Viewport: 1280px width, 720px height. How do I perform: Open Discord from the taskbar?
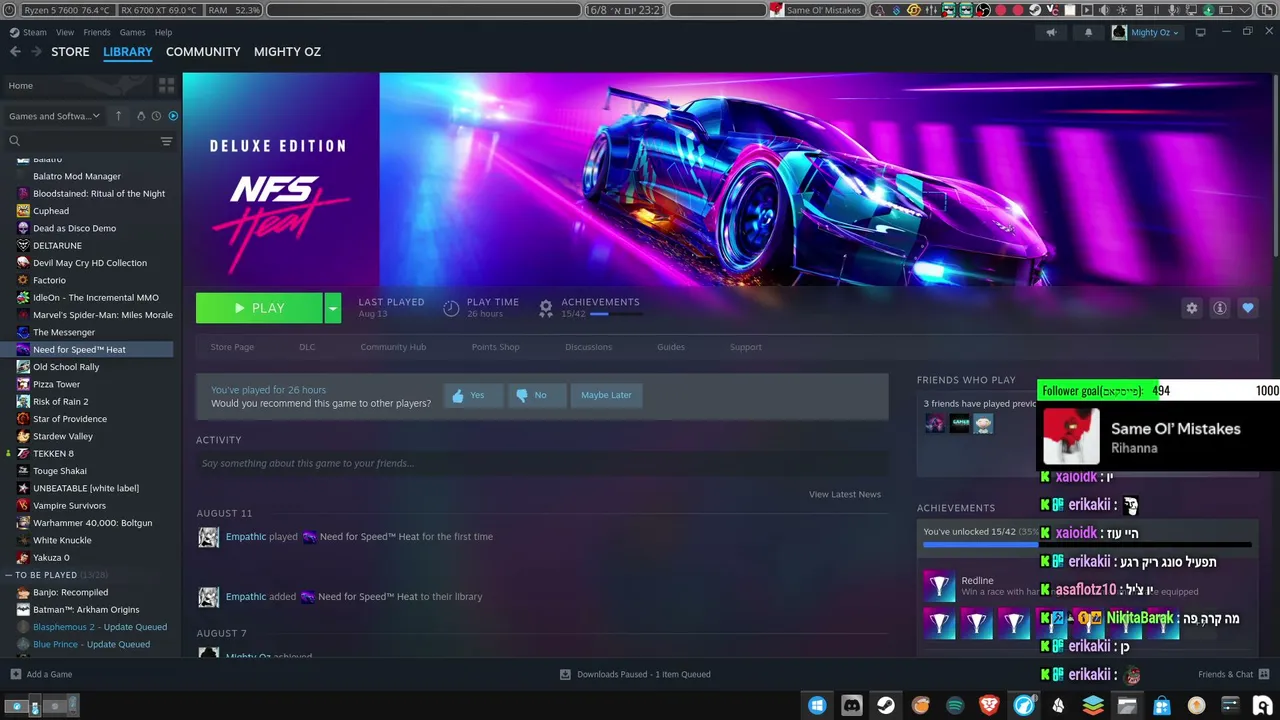tap(852, 706)
